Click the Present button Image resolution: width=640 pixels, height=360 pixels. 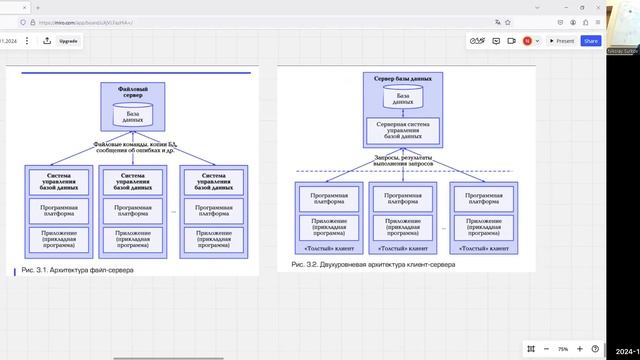(562, 41)
